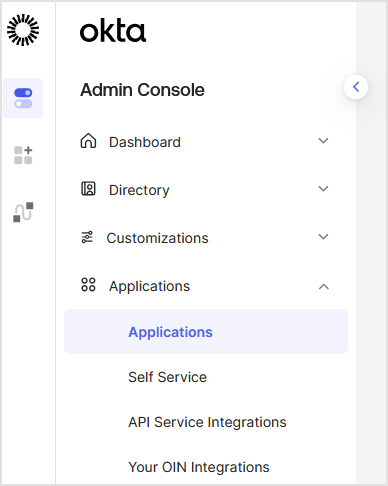Viewport: 388px width, 486px height.
Task: Click the Okta sunburst logo icon
Action: click(23, 30)
